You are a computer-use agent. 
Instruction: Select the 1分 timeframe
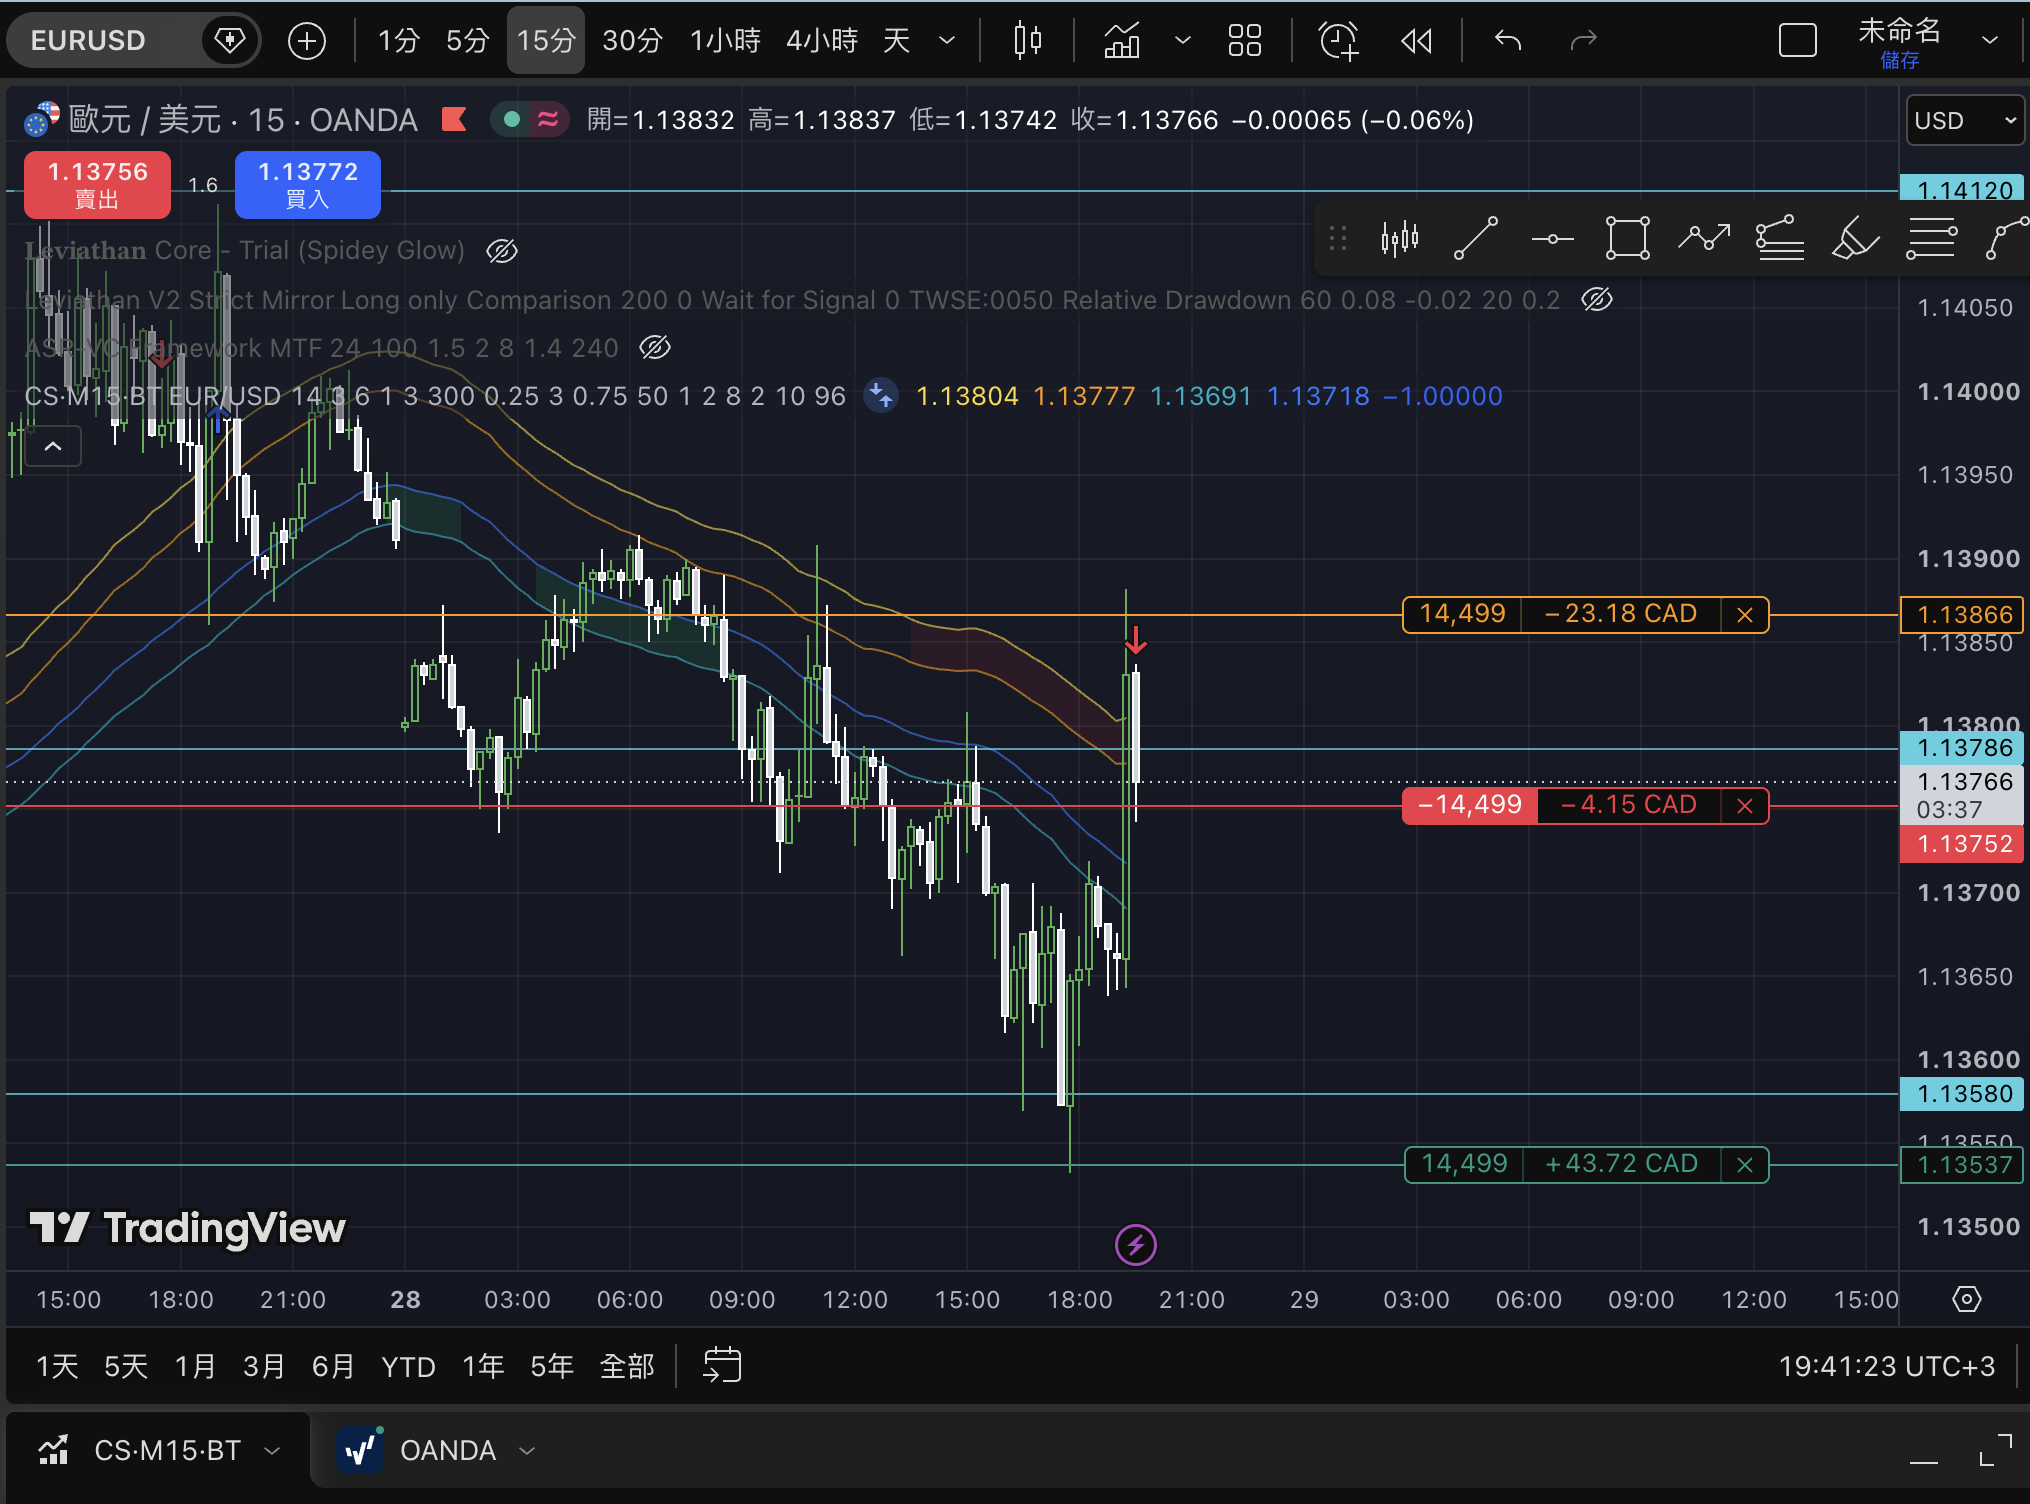(x=398, y=41)
